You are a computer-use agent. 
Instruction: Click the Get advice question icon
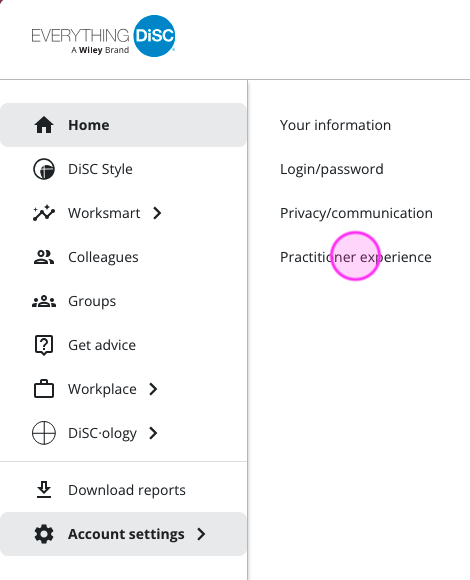(x=44, y=345)
